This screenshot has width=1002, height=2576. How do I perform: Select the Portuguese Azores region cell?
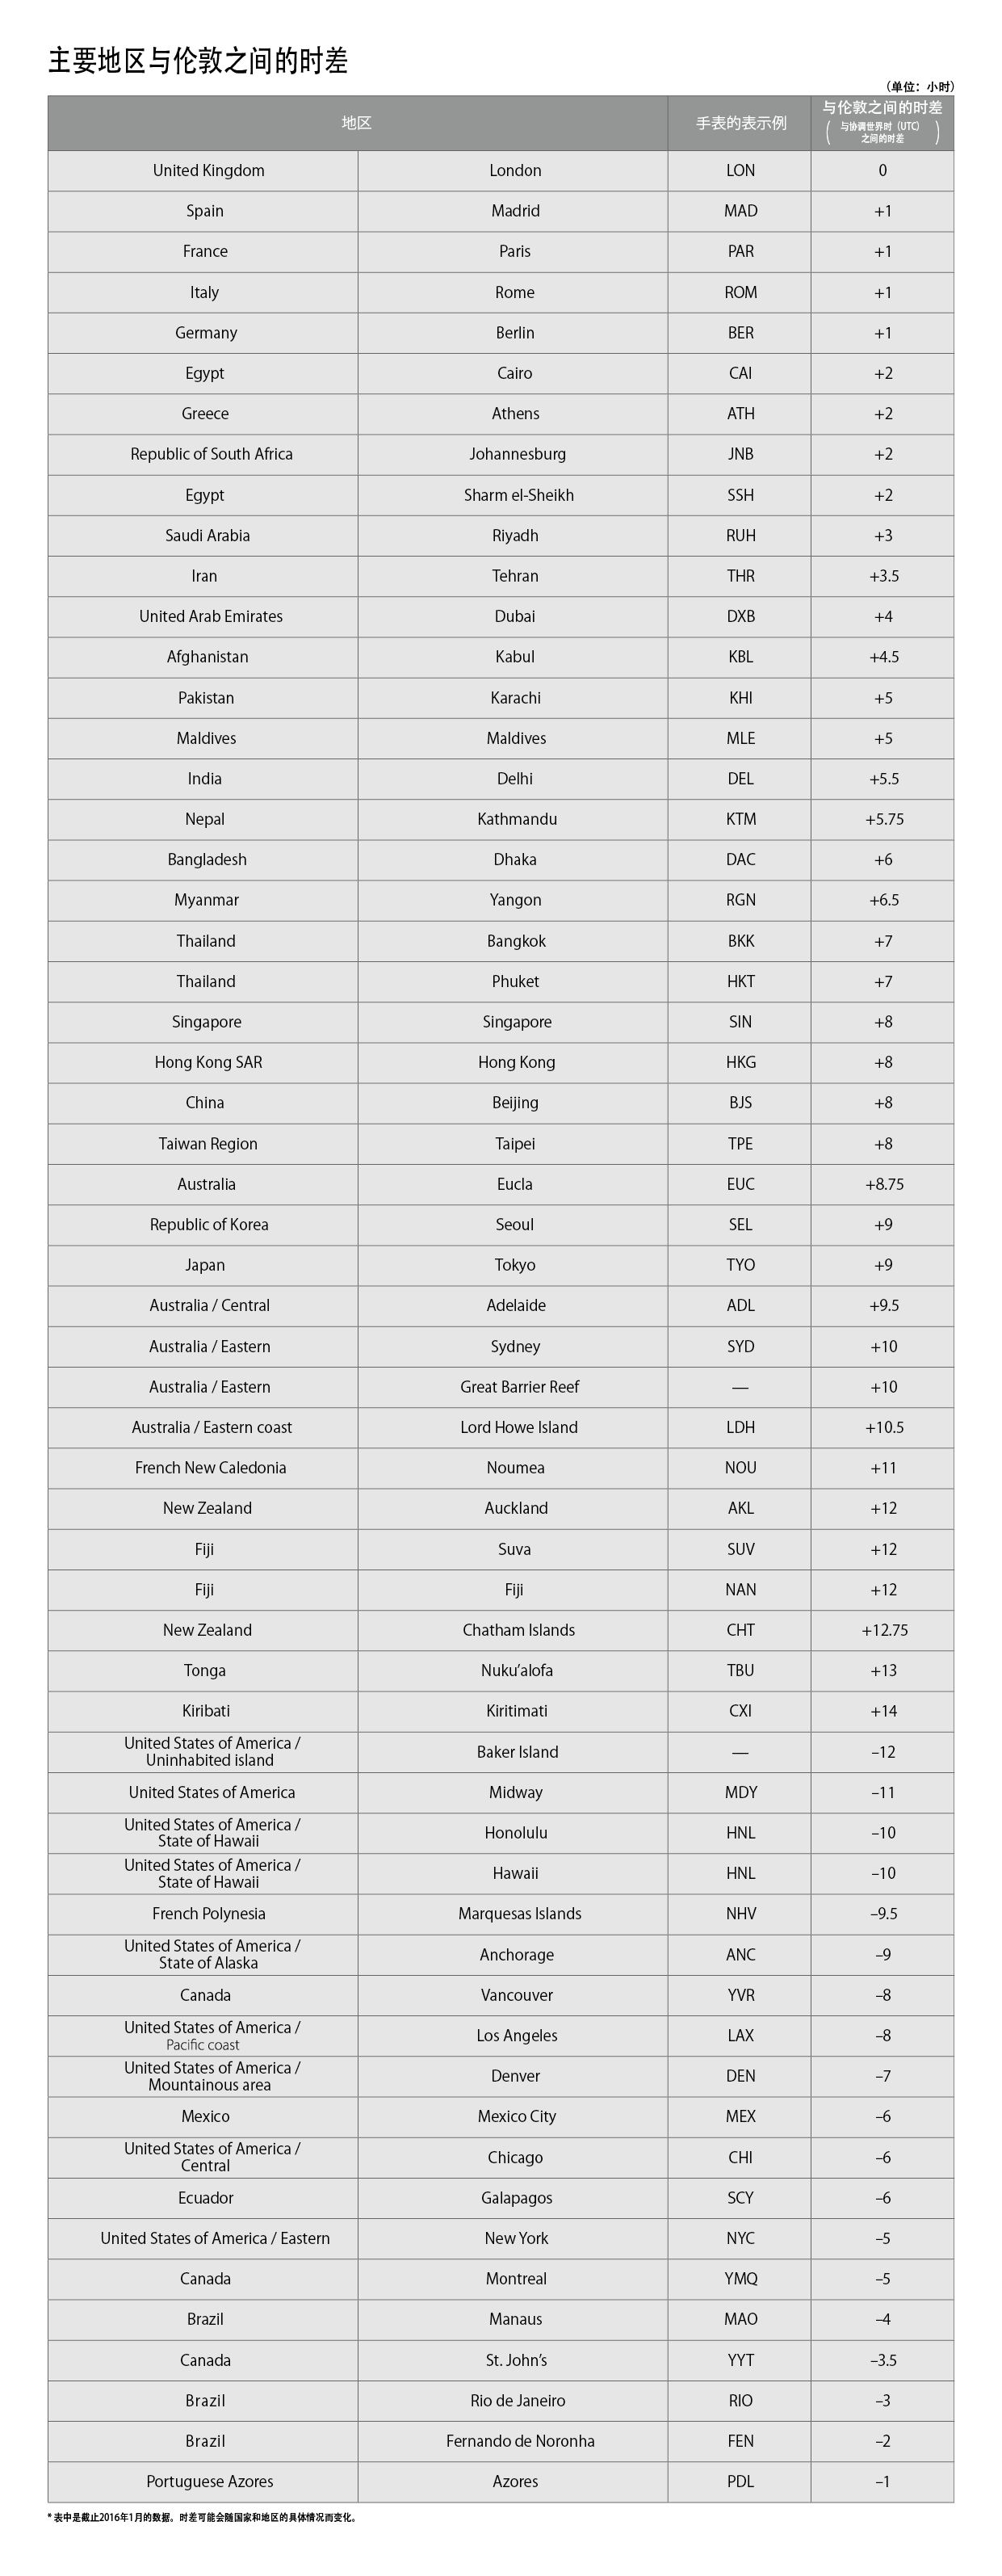pyautogui.click(x=209, y=2482)
